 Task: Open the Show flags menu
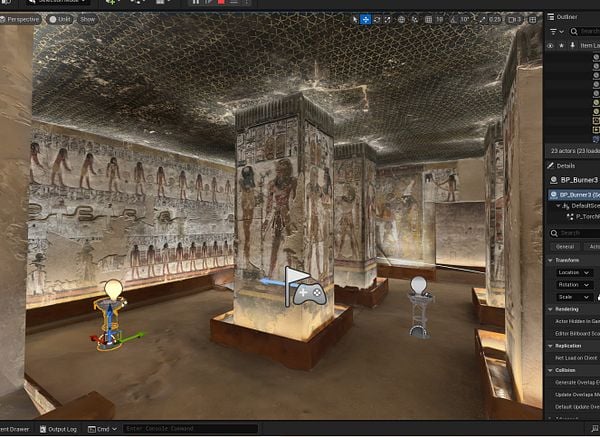tap(87, 19)
